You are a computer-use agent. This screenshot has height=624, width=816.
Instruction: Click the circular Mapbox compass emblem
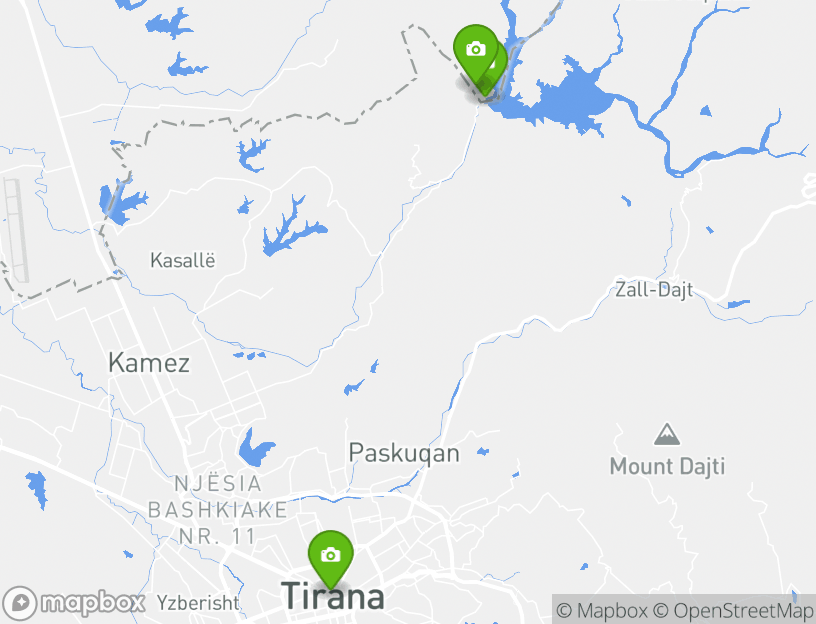(20, 604)
